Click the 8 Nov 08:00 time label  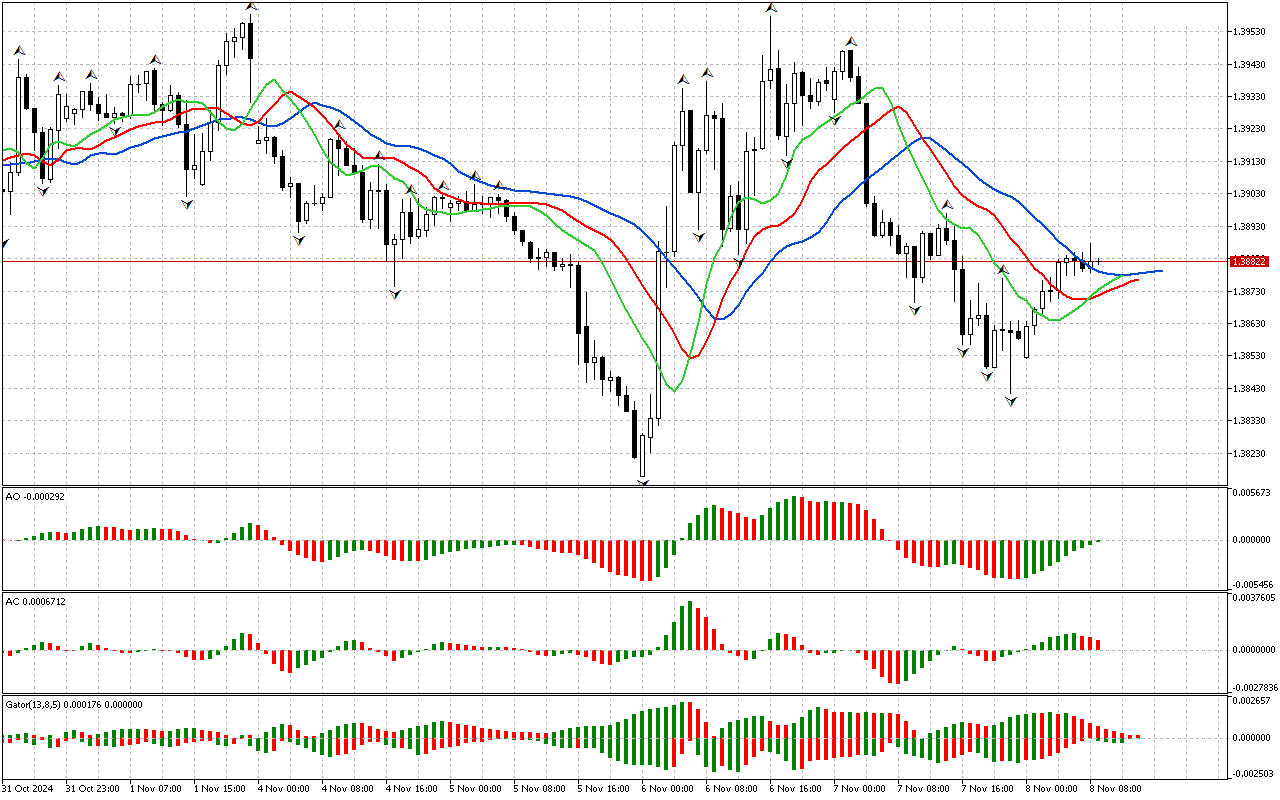(1117, 789)
